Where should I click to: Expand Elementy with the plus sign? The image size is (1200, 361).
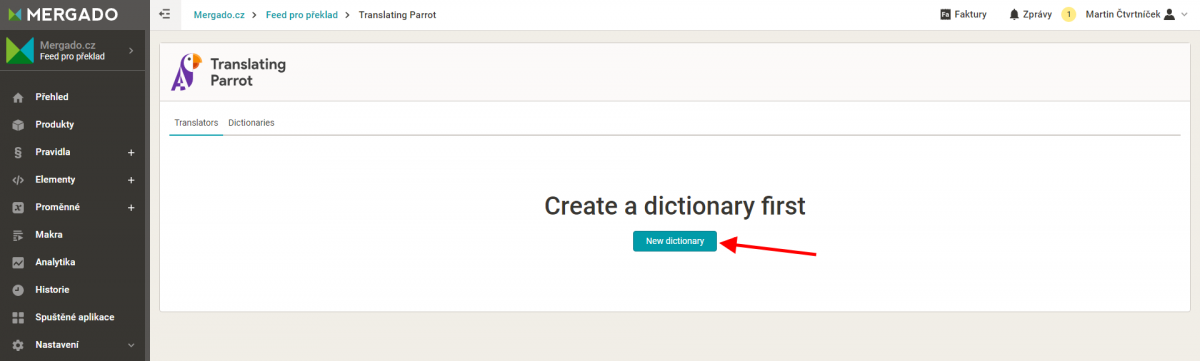click(131, 180)
